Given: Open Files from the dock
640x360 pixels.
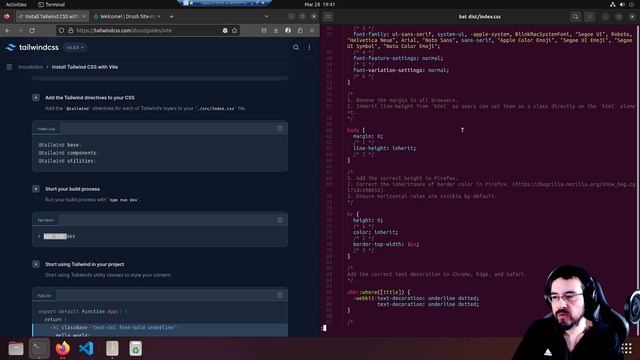Looking at the screenshot, I should (x=16, y=349).
